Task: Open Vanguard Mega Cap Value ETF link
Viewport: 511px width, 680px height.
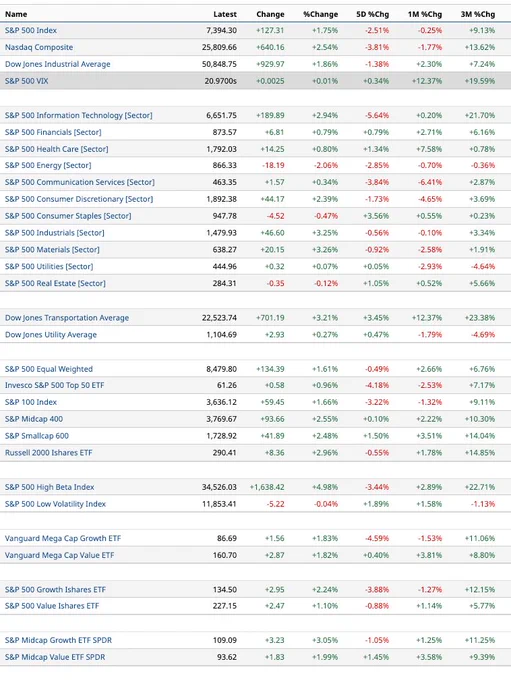Action: coord(59,555)
